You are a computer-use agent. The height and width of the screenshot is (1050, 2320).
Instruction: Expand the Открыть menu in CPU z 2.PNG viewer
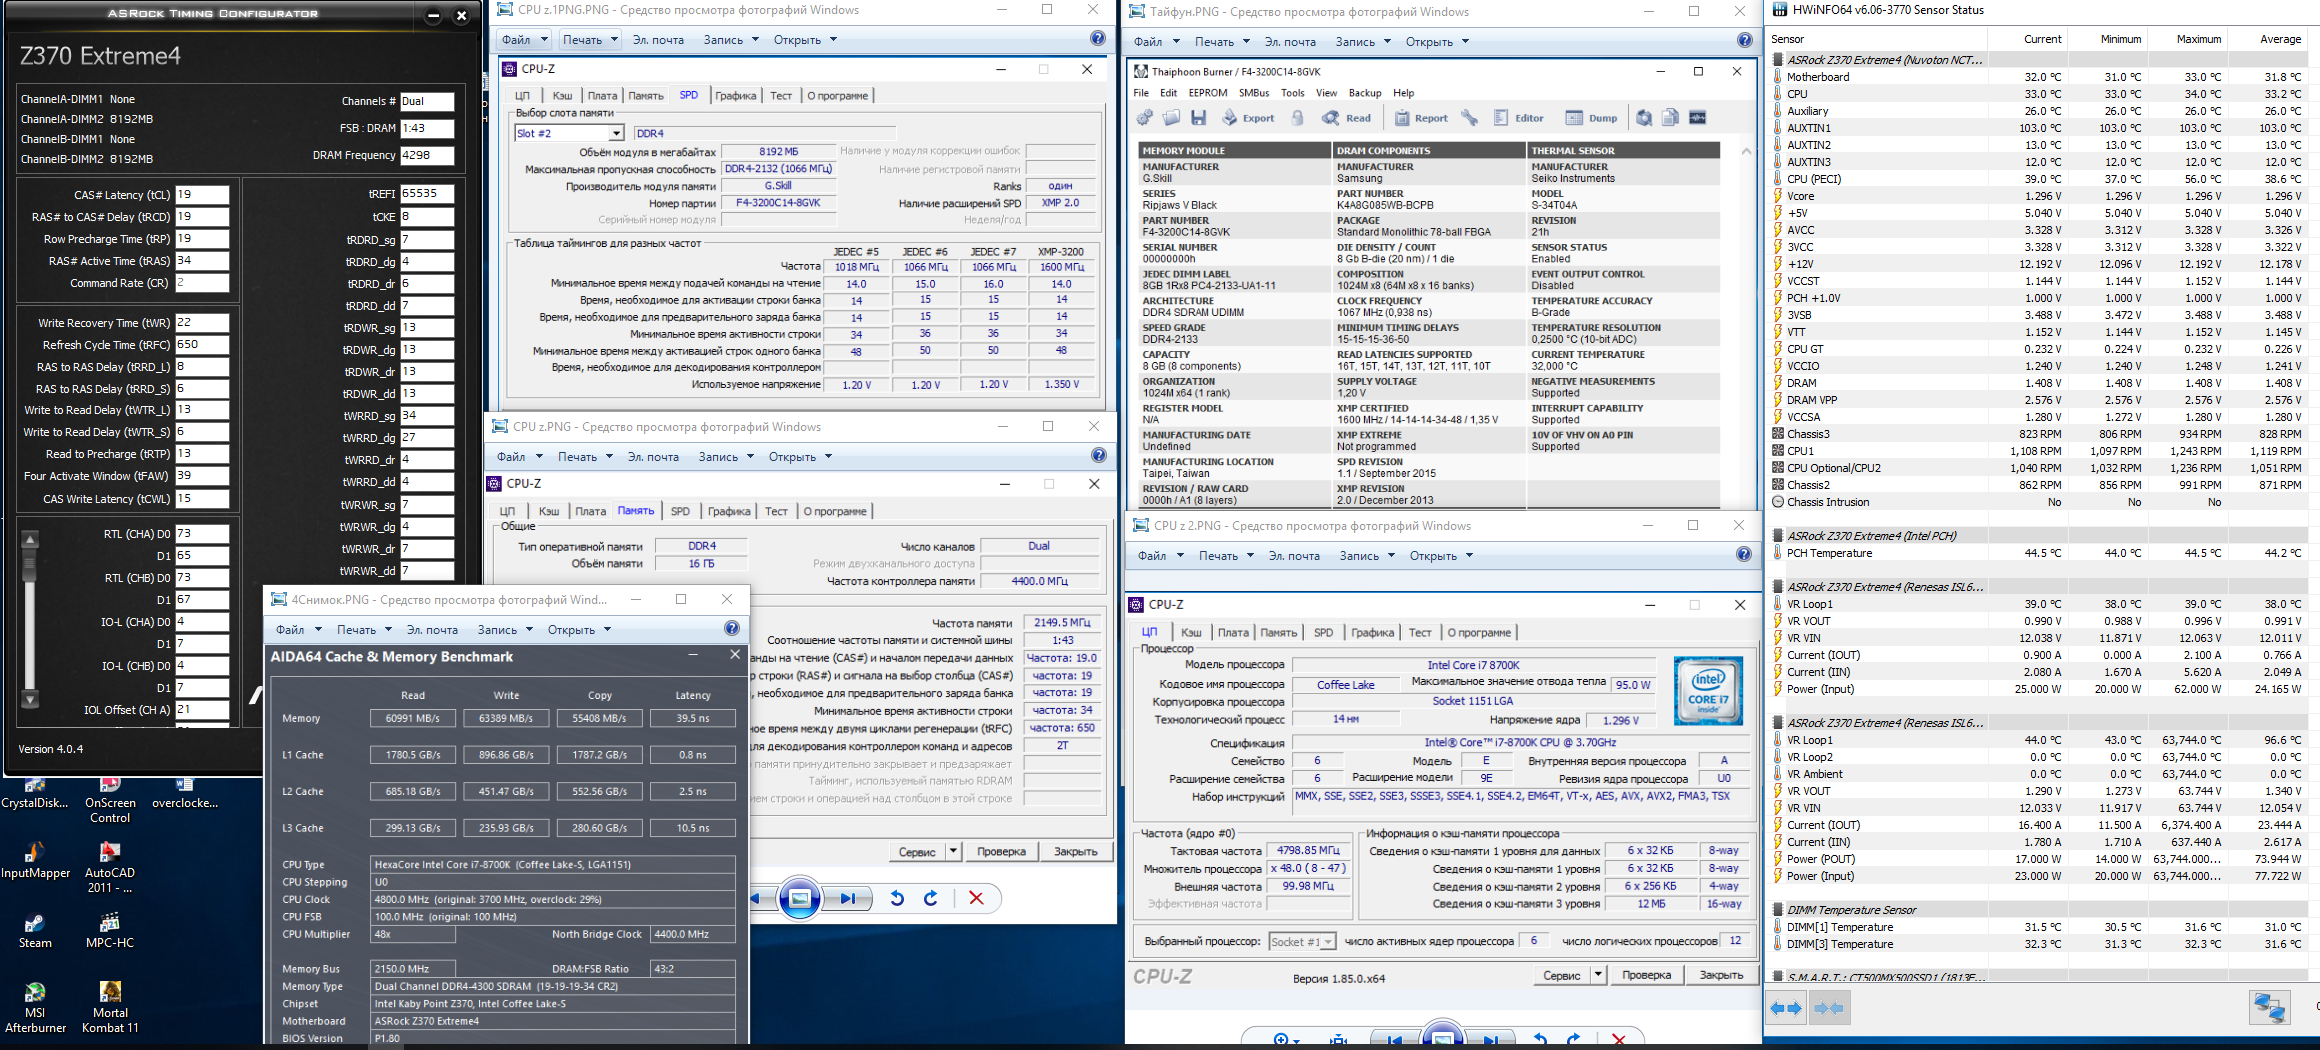(x=1439, y=556)
